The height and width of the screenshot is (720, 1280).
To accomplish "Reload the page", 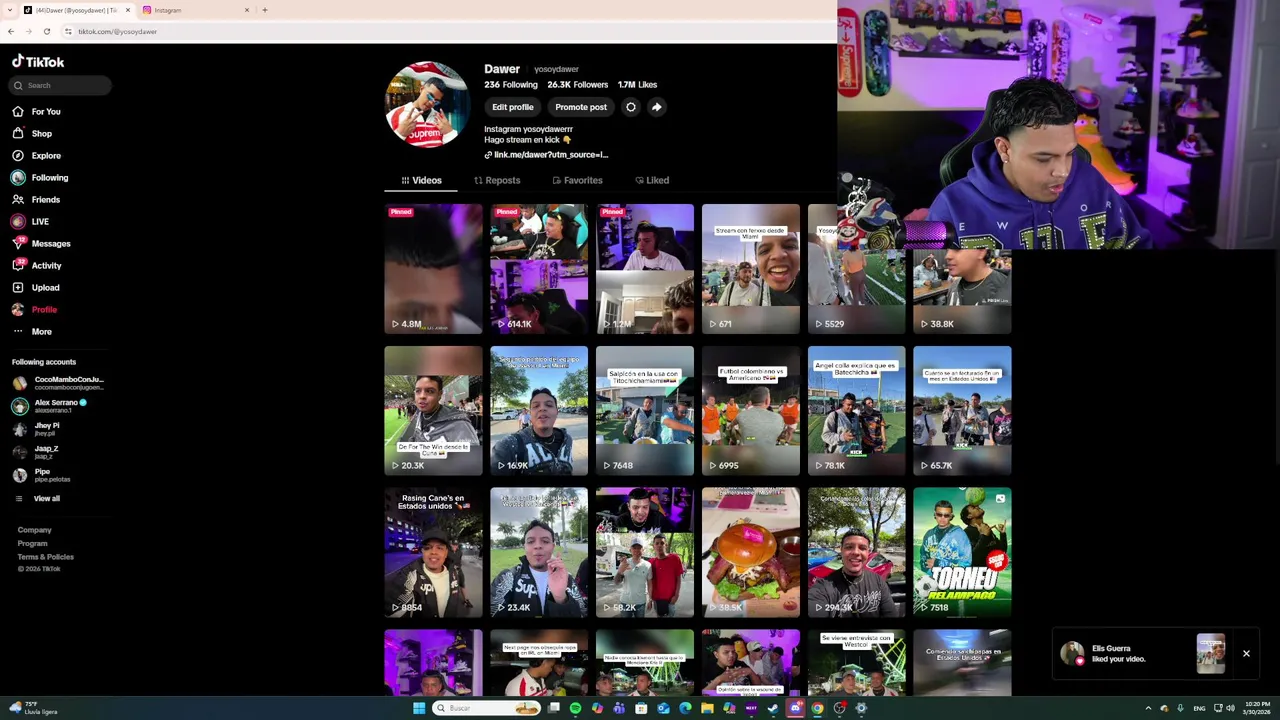I will [46, 31].
